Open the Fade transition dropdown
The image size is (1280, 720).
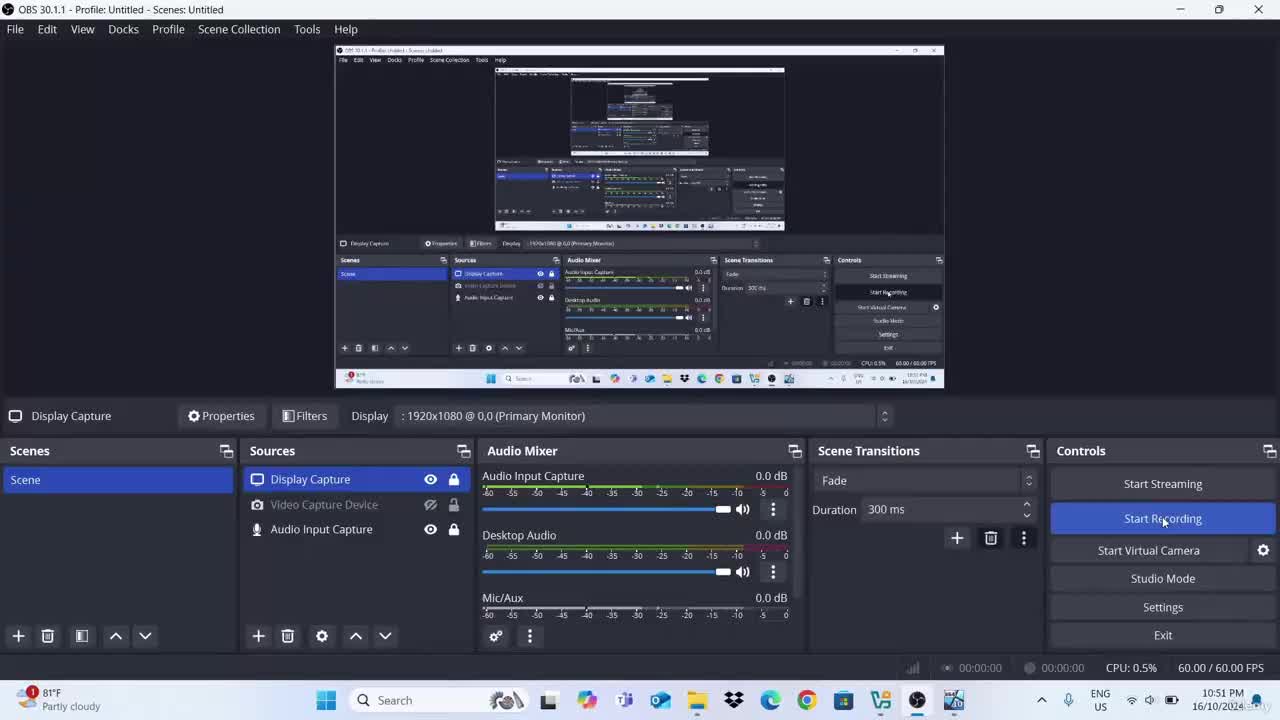[925, 481]
